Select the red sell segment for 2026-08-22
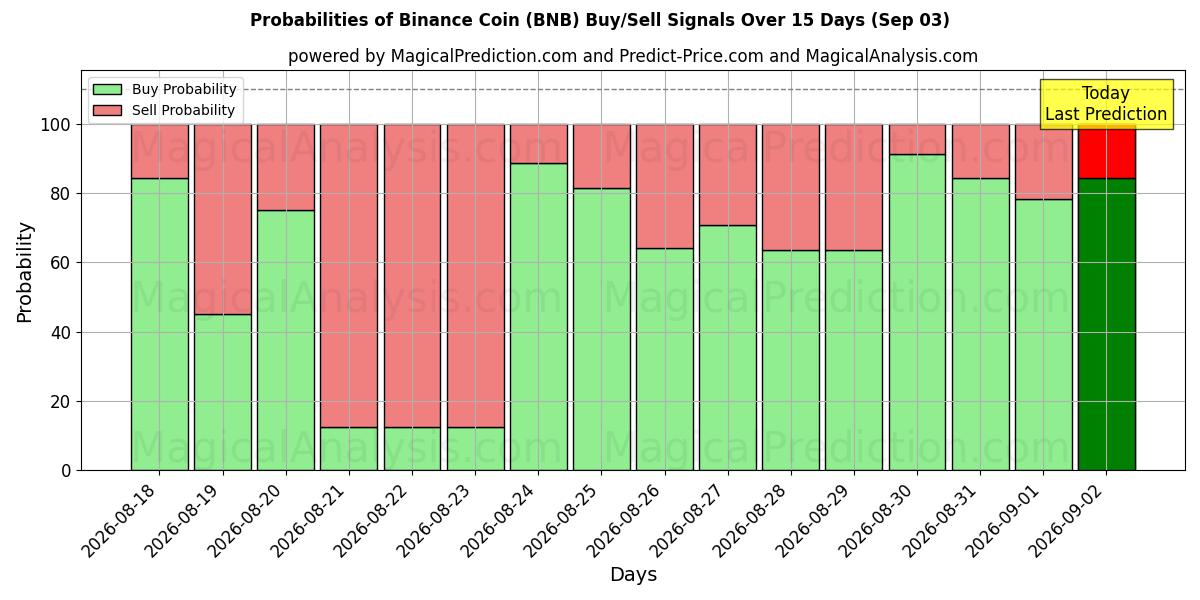Viewport: 1200px width, 600px height. pos(412,275)
